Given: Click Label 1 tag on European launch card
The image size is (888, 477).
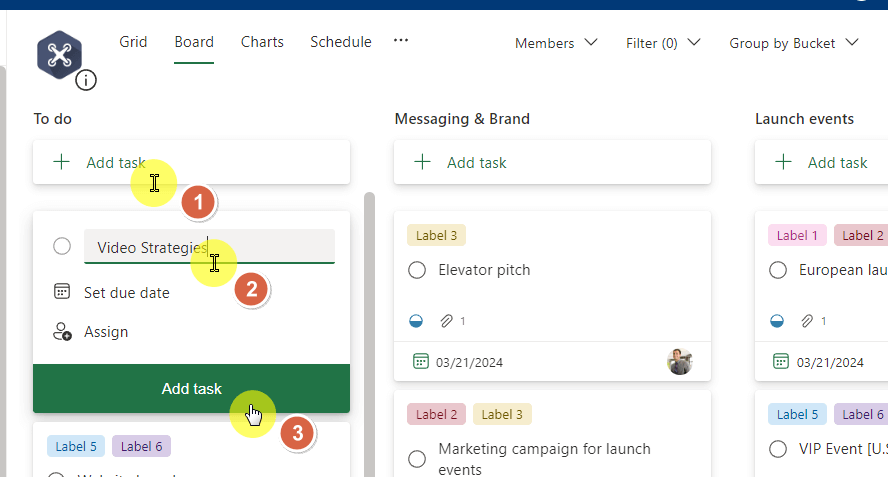Looking at the screenshot, I should (x=797, y=236).
